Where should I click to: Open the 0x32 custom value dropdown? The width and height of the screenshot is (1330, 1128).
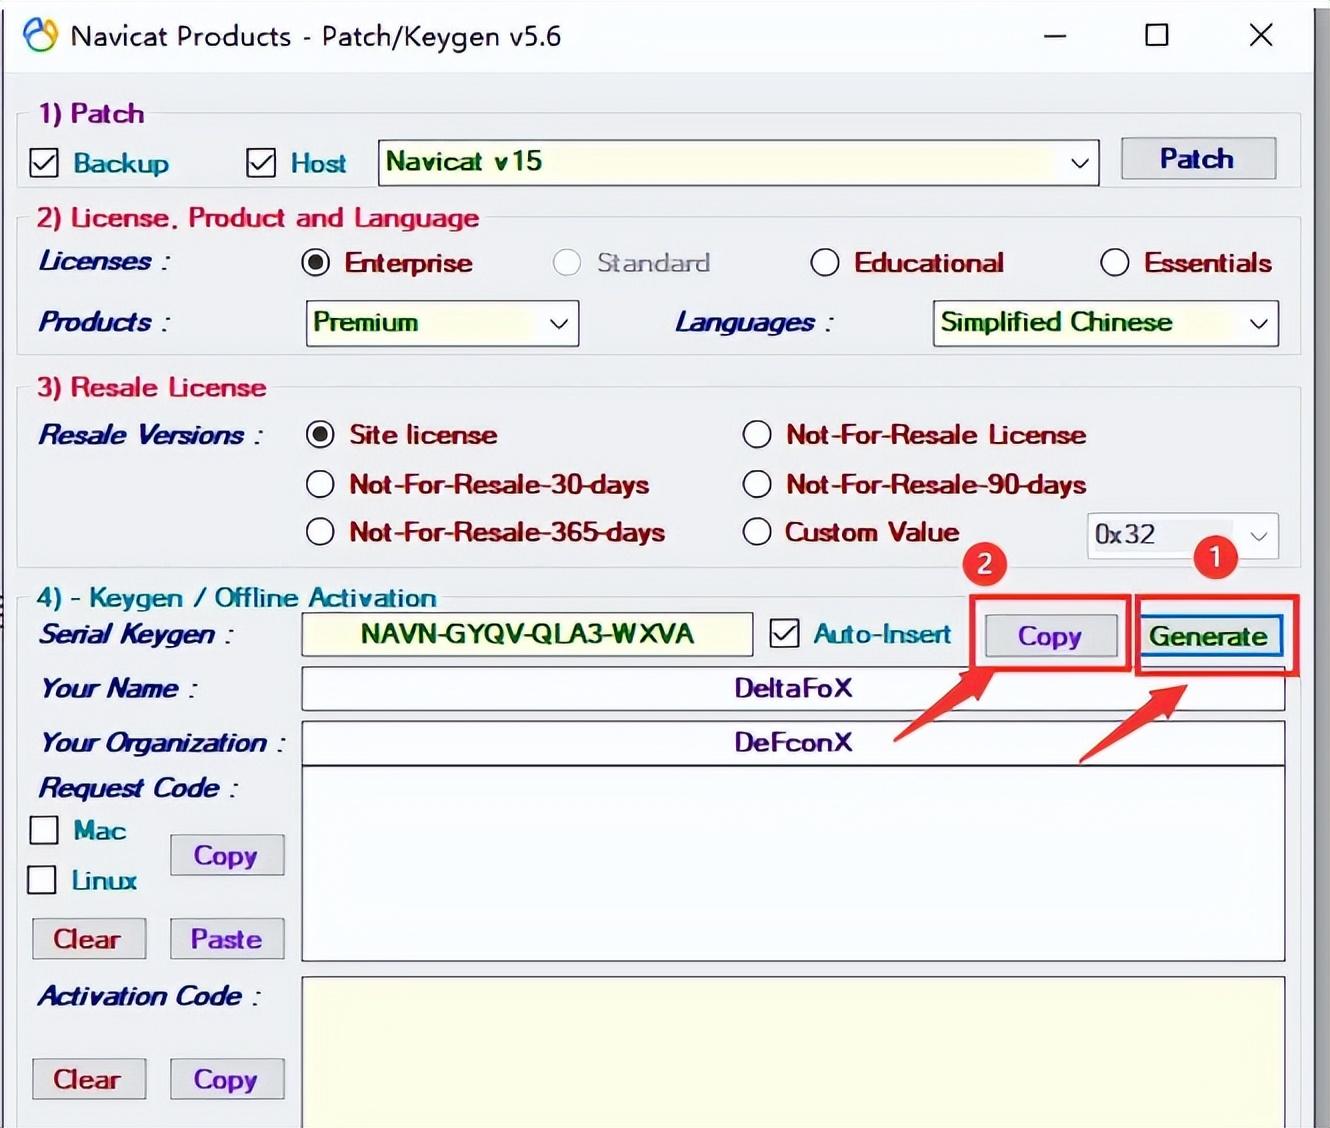click(x=1182, y=535)
